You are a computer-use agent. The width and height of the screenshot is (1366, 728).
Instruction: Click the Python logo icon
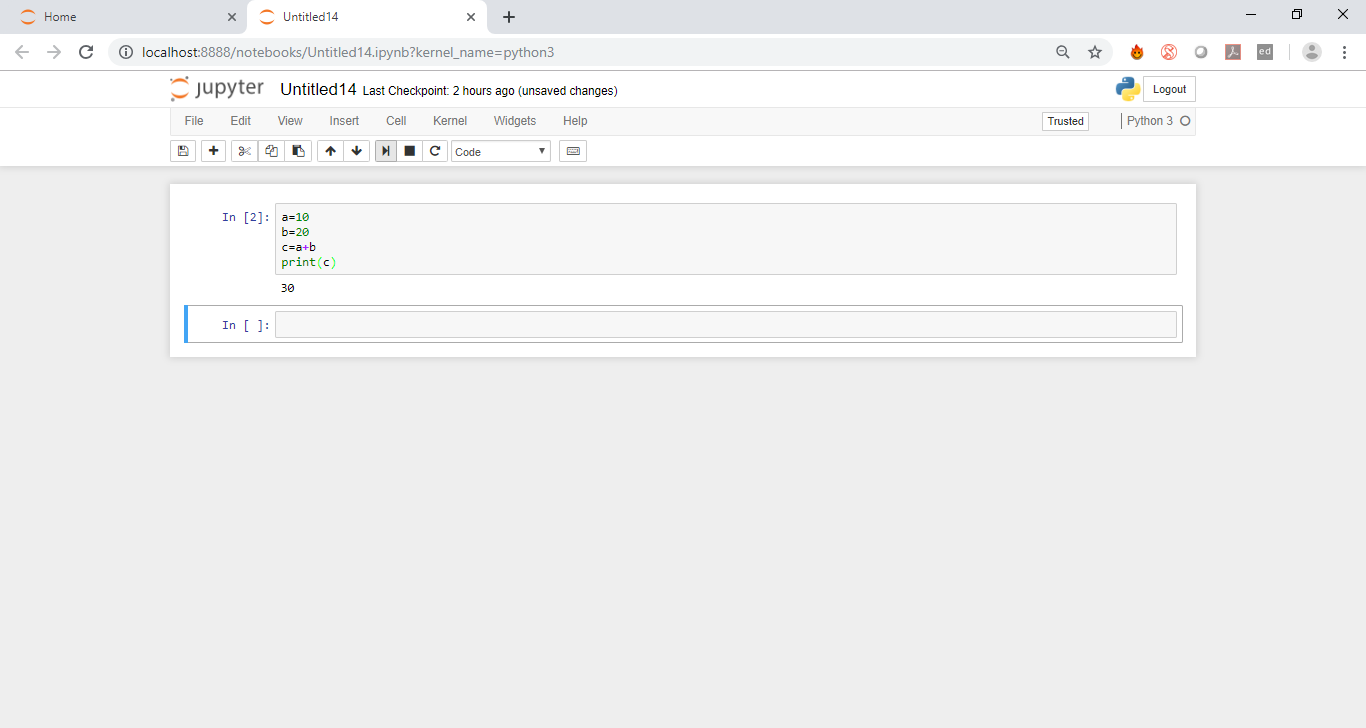coord(1128,89)
